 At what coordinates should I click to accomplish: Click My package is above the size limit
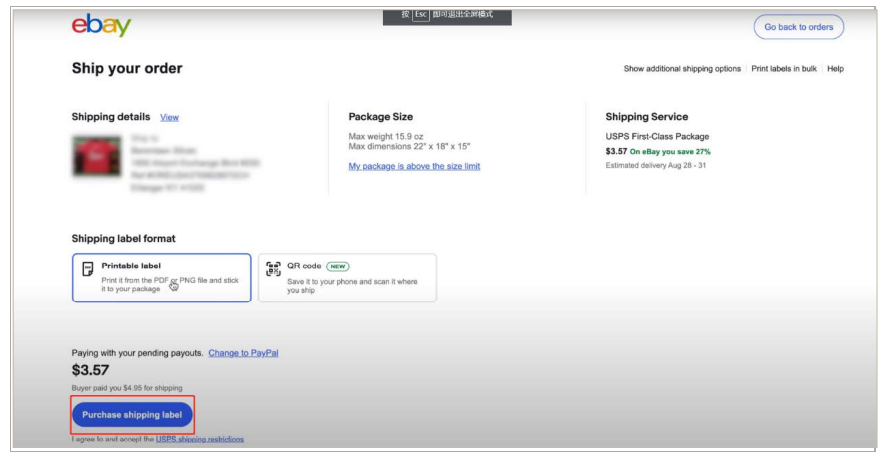coord(415,166)
